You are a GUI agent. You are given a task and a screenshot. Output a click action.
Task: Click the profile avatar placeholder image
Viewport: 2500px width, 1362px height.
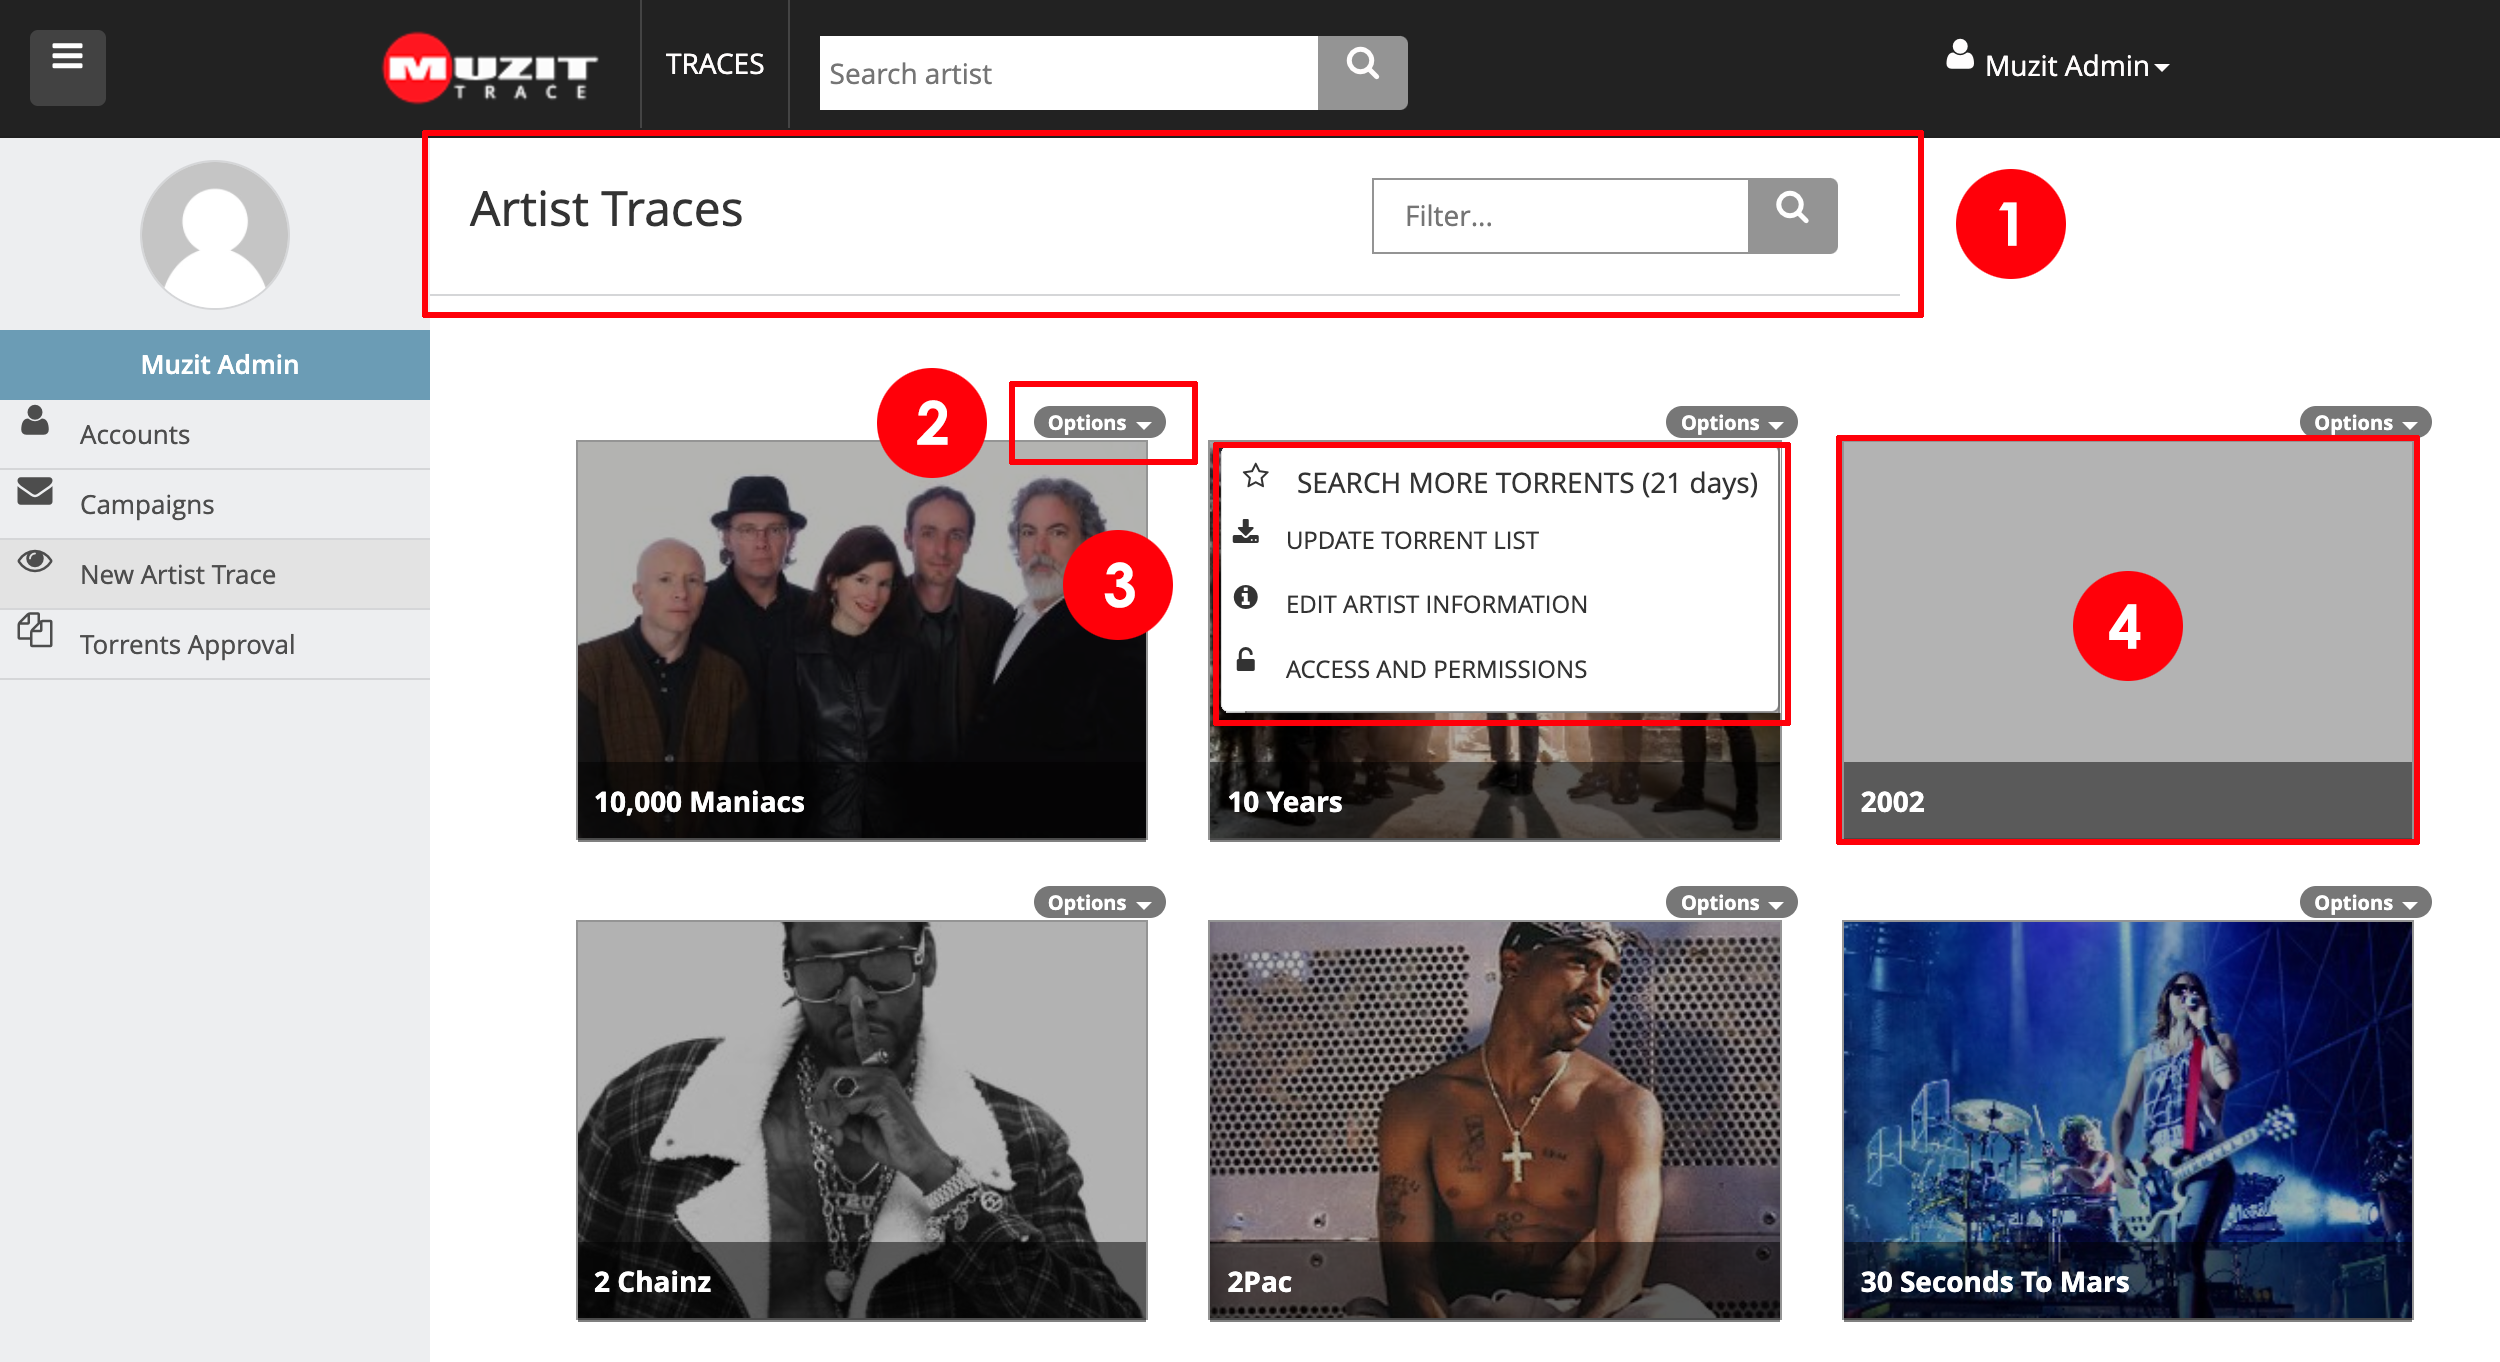point(215,235)
